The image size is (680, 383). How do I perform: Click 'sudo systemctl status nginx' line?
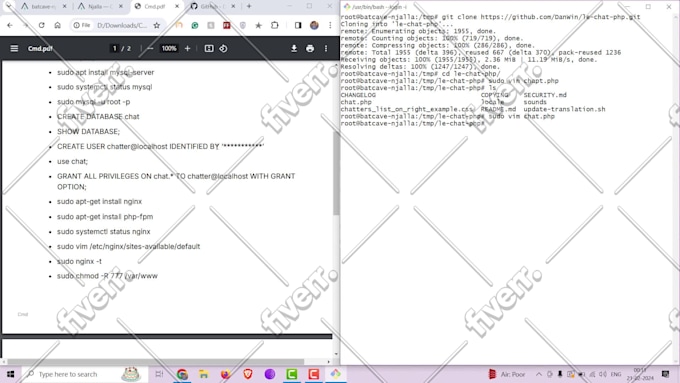coord(104,232)
